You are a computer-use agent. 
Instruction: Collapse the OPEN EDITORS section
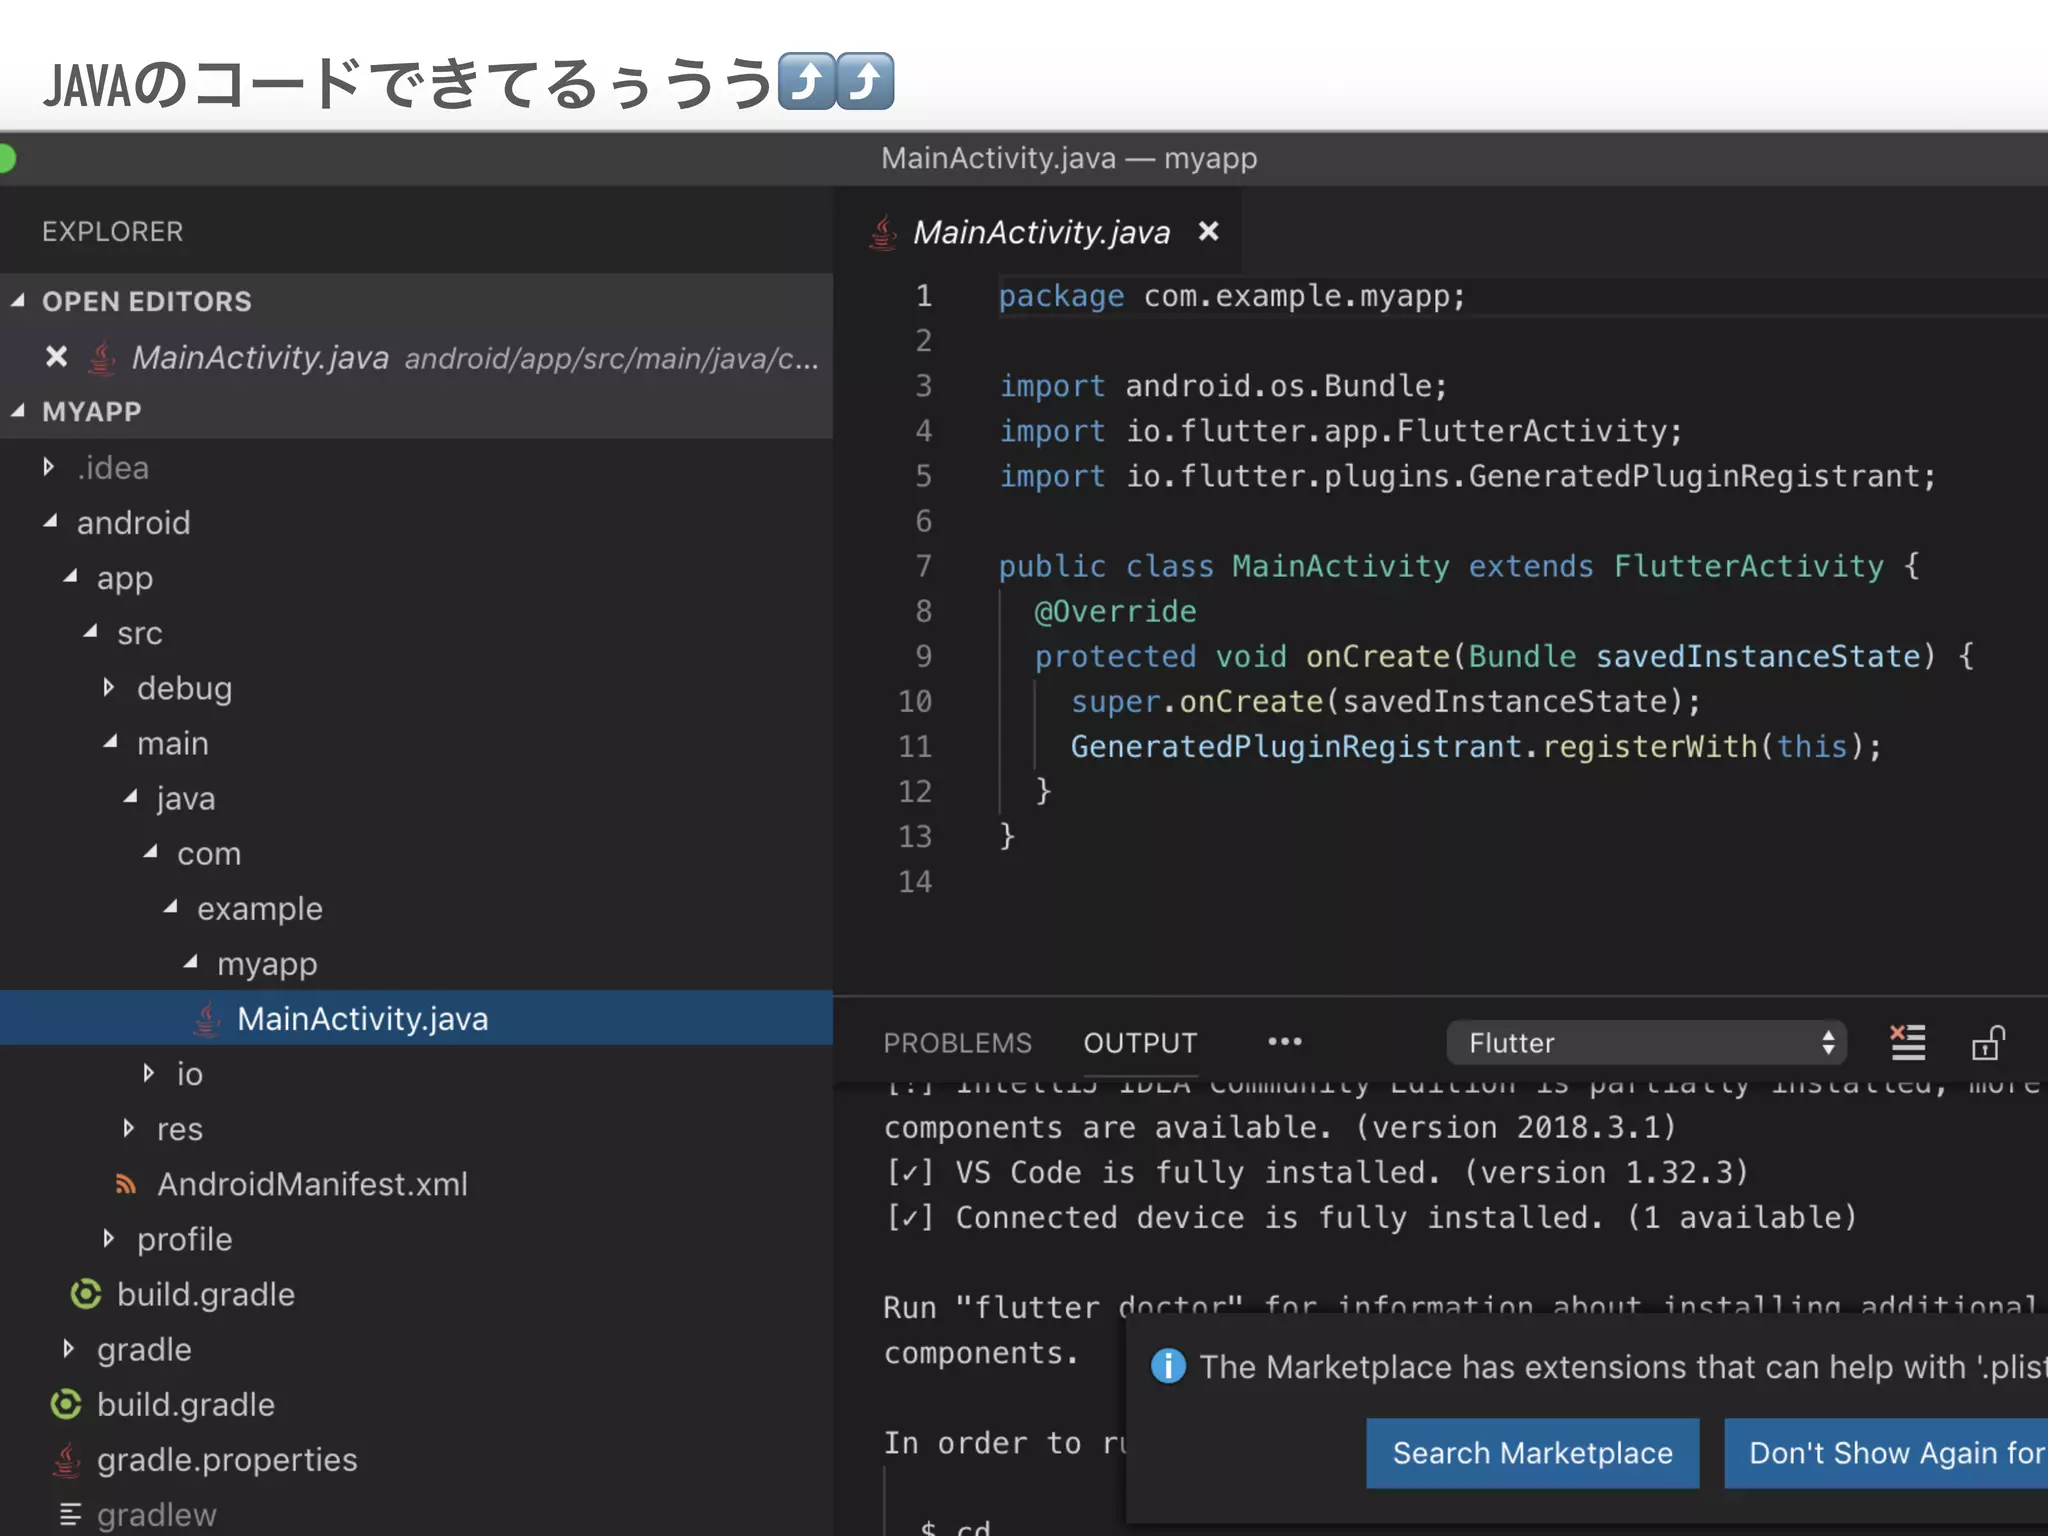[x=19, y=301]
